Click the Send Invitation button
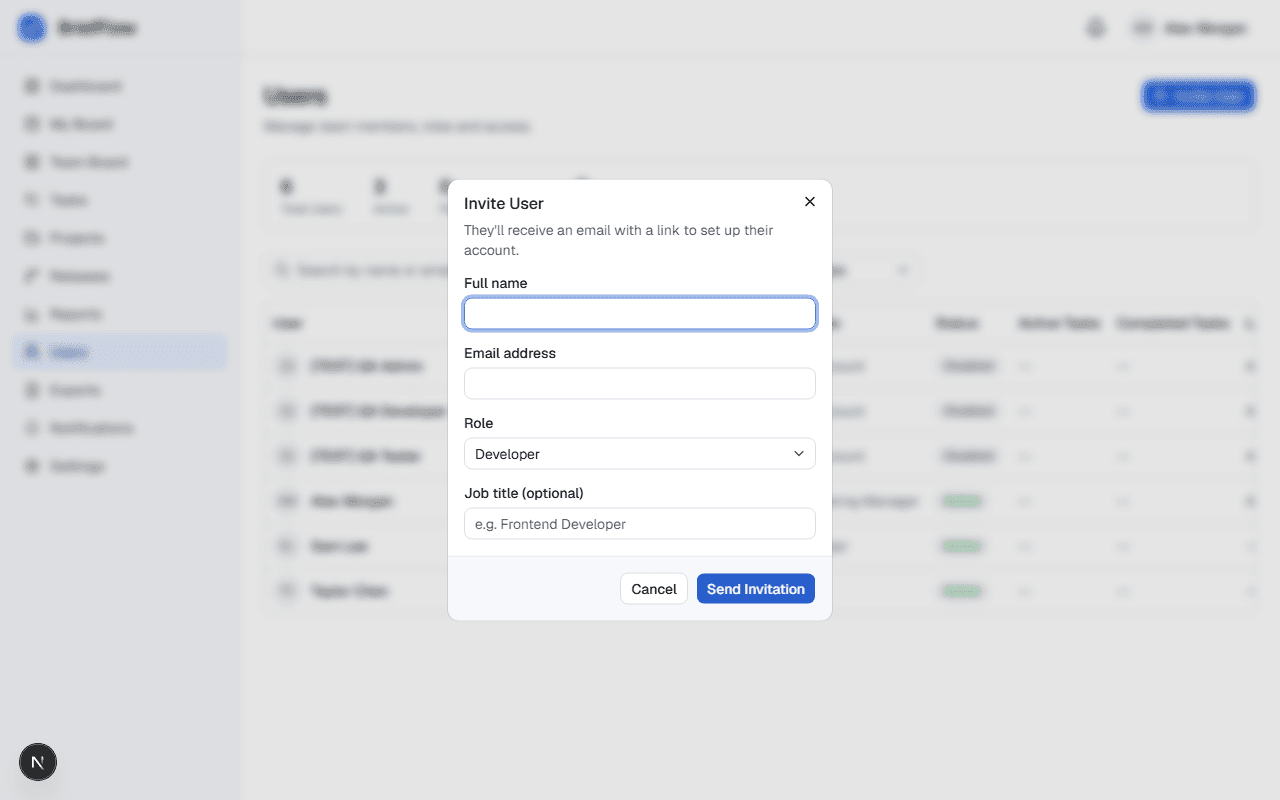The width and height of the screenshot is (1280, 800). pyautogui.click(x=756, y=589)
